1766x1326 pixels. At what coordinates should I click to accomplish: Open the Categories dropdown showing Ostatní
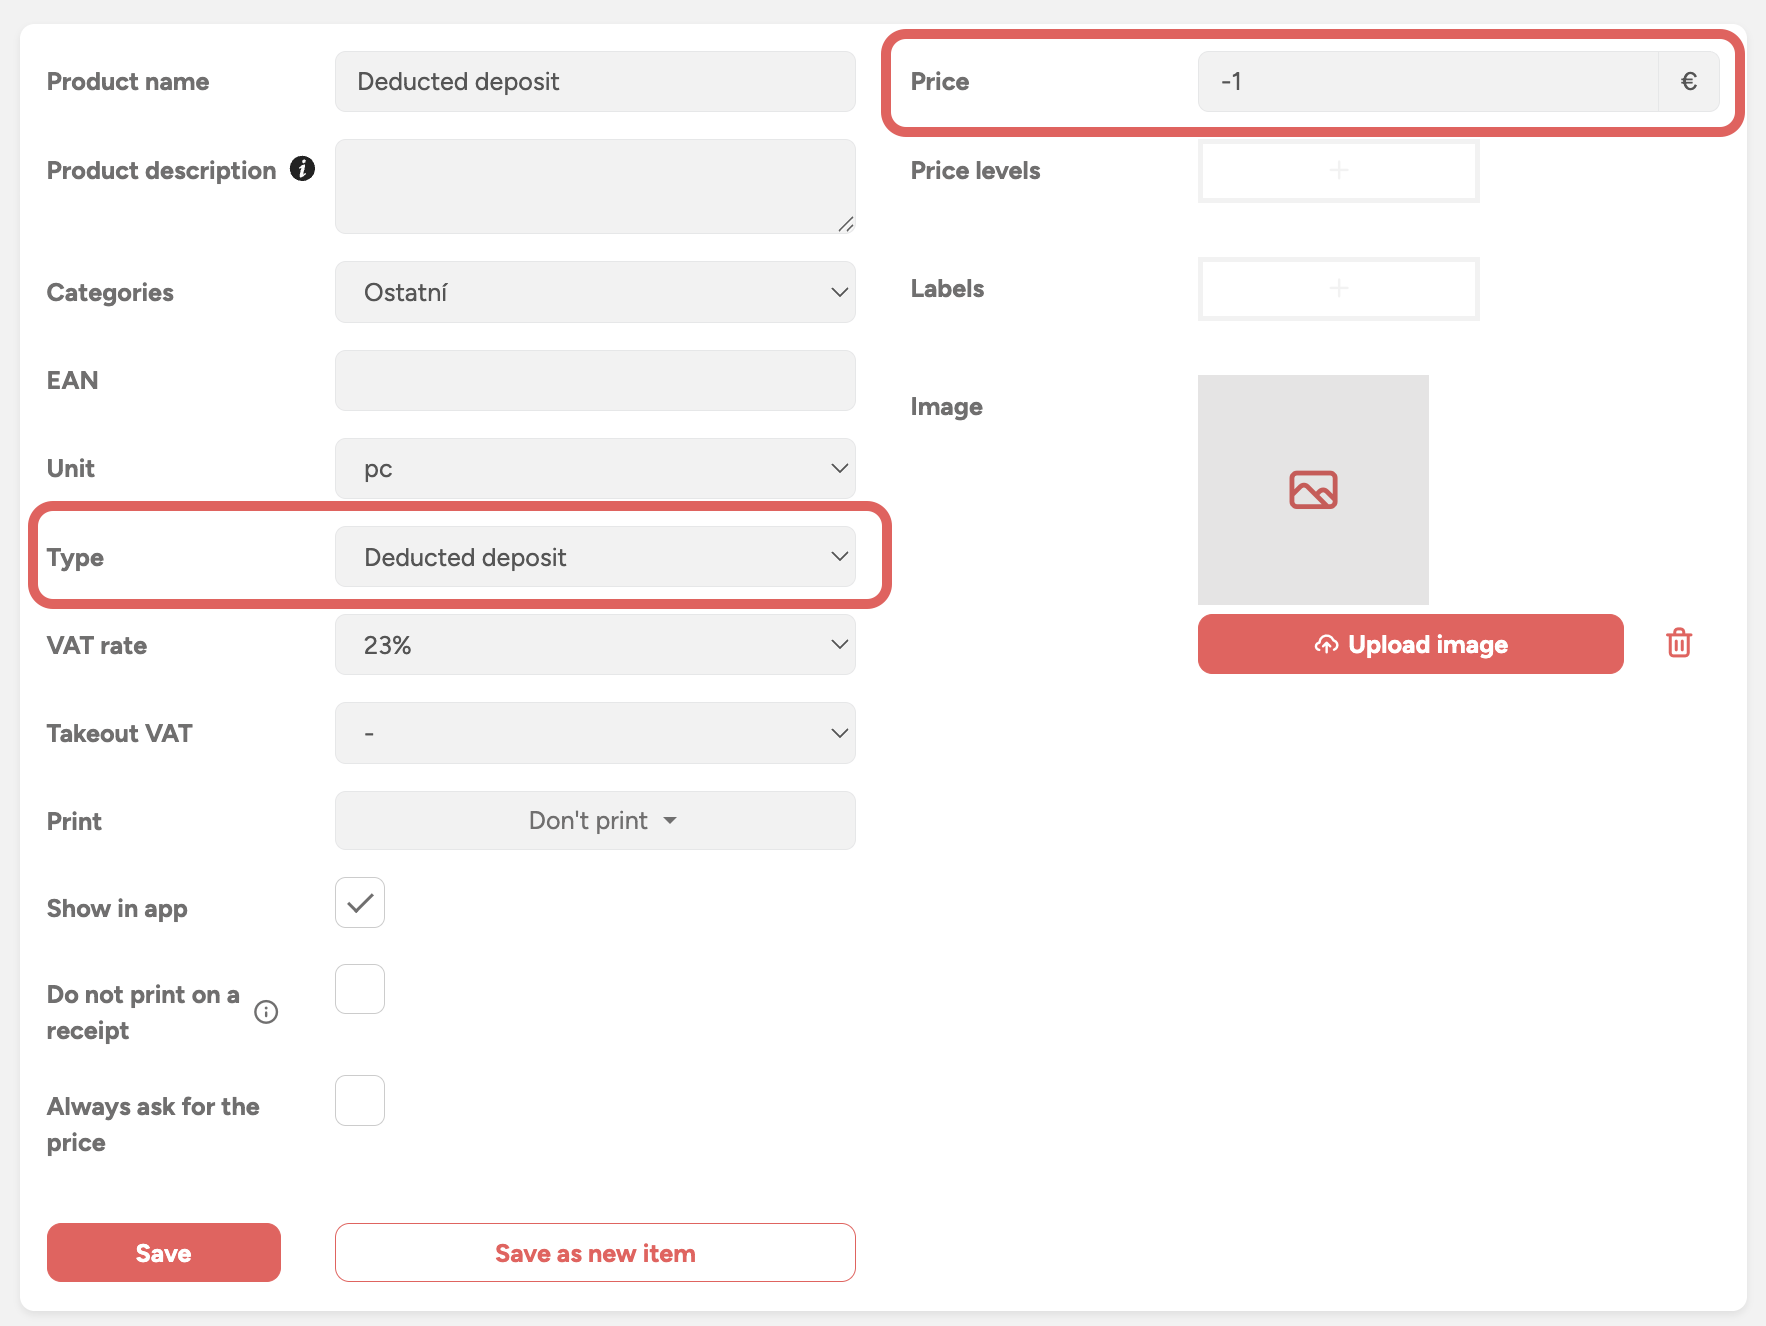(x=595, y=292)
